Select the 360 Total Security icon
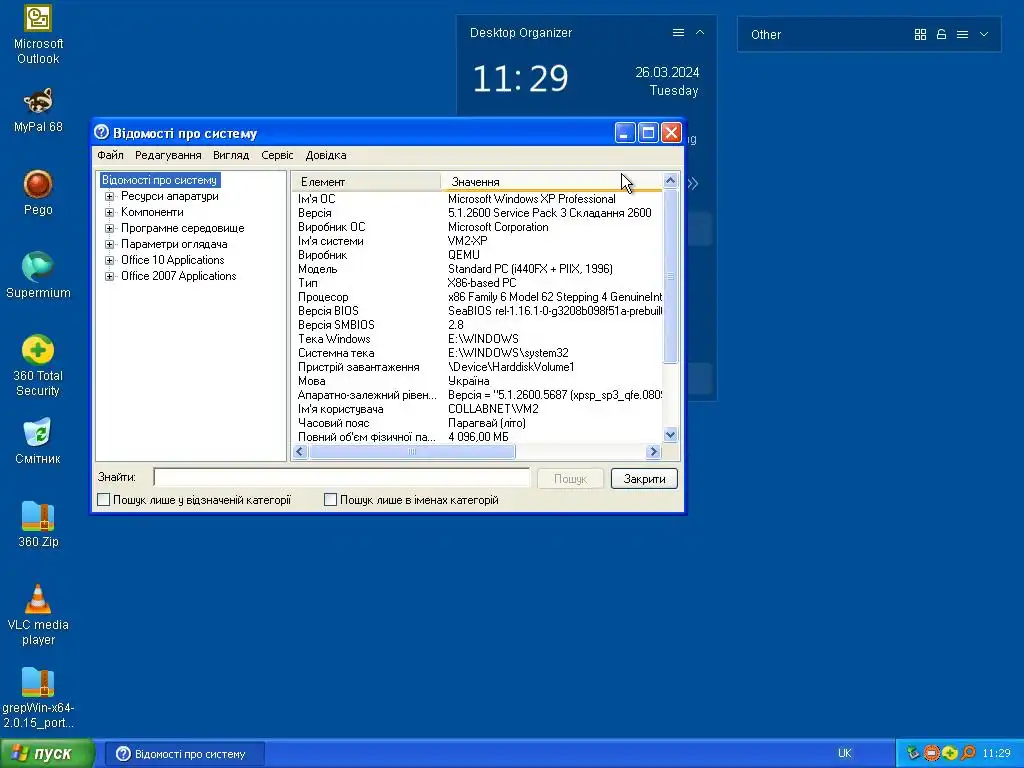 (38, 366)
